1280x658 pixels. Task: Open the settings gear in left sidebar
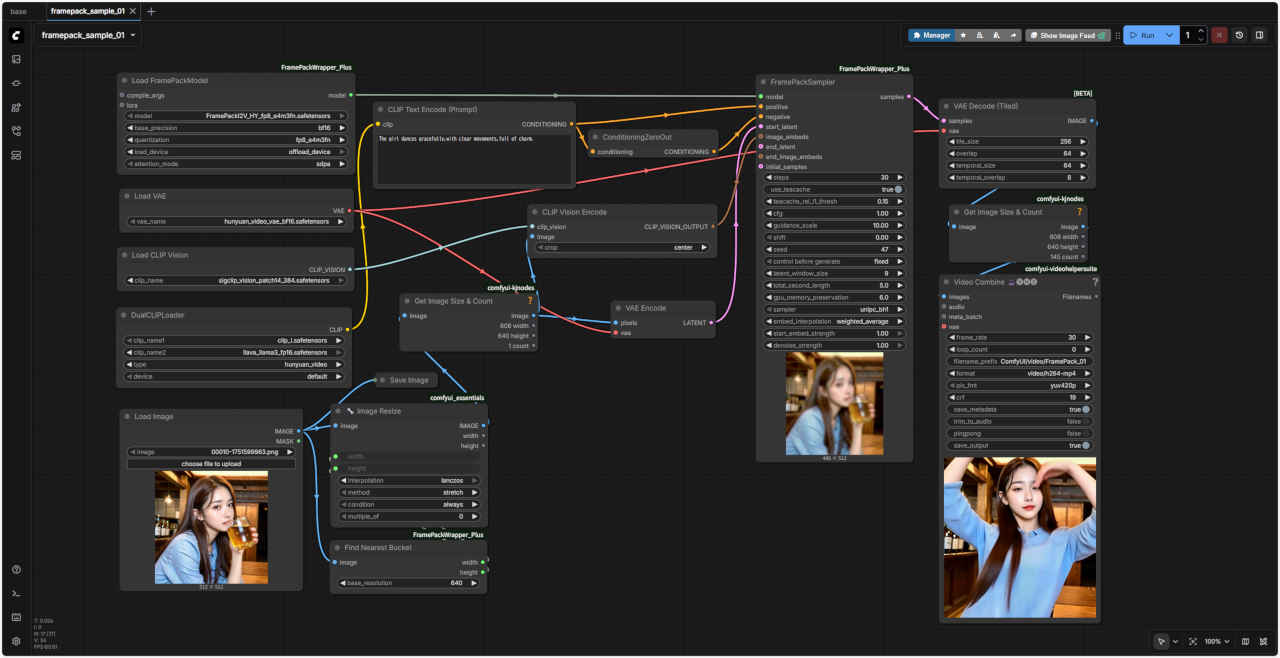click(x=16, y=641)
